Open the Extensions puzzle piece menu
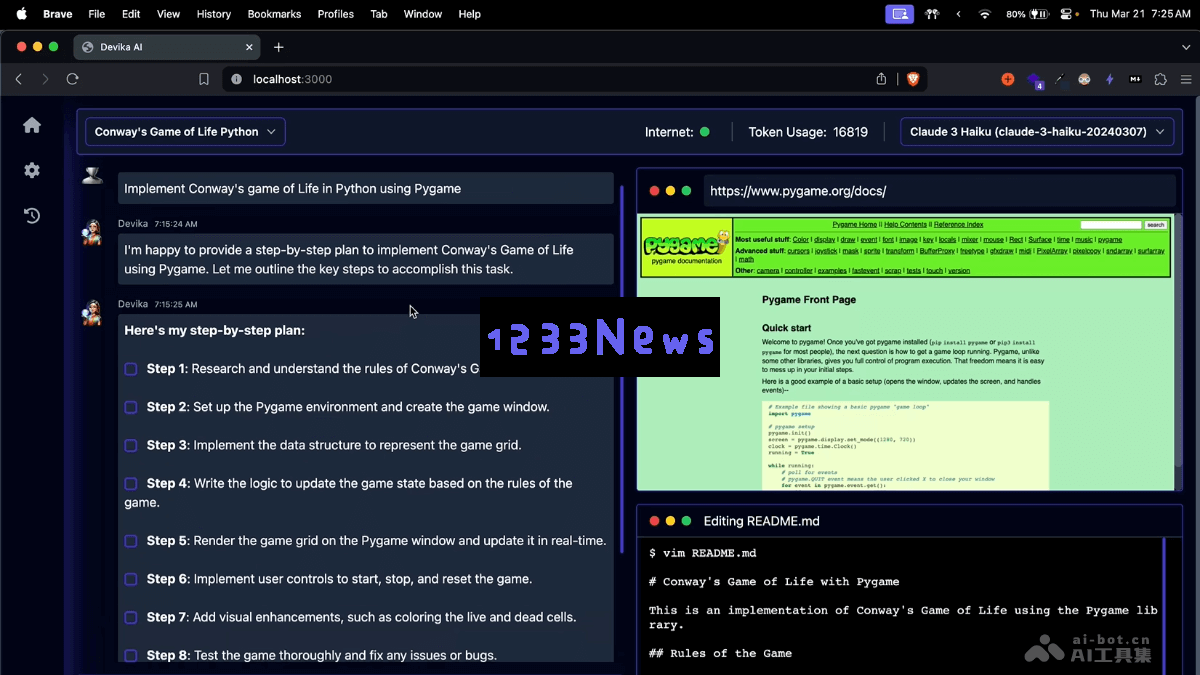 point(1161,79)
